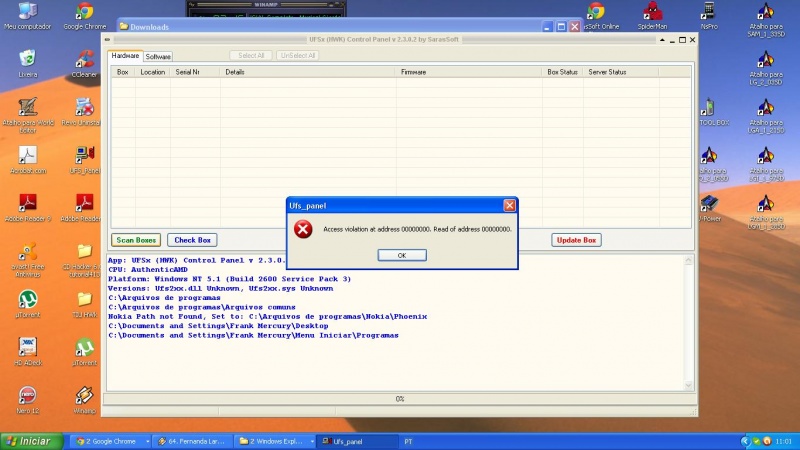Launch the CCleaner desktop shortcut
Viewport: 800px width, 450px height.
pyautogui.click(x=85, y=64)
